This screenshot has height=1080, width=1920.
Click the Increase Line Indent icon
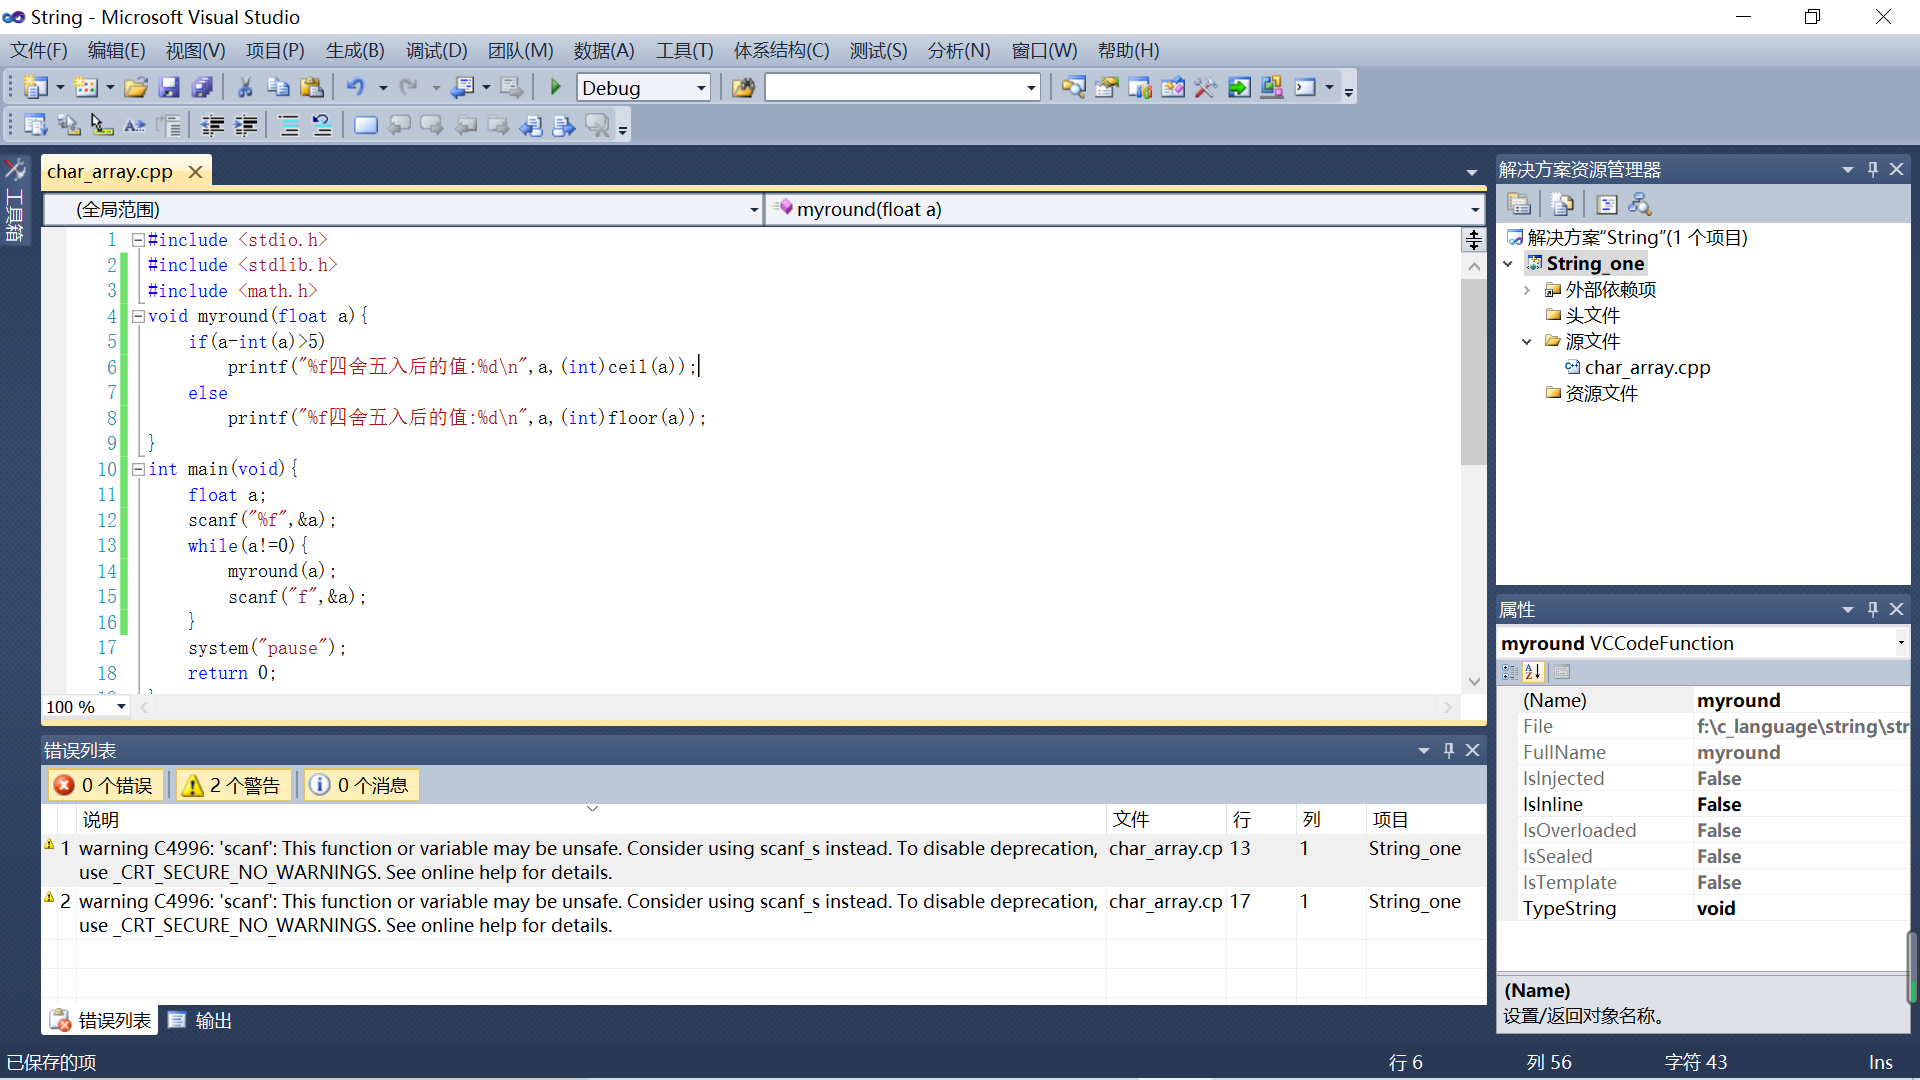246,125
